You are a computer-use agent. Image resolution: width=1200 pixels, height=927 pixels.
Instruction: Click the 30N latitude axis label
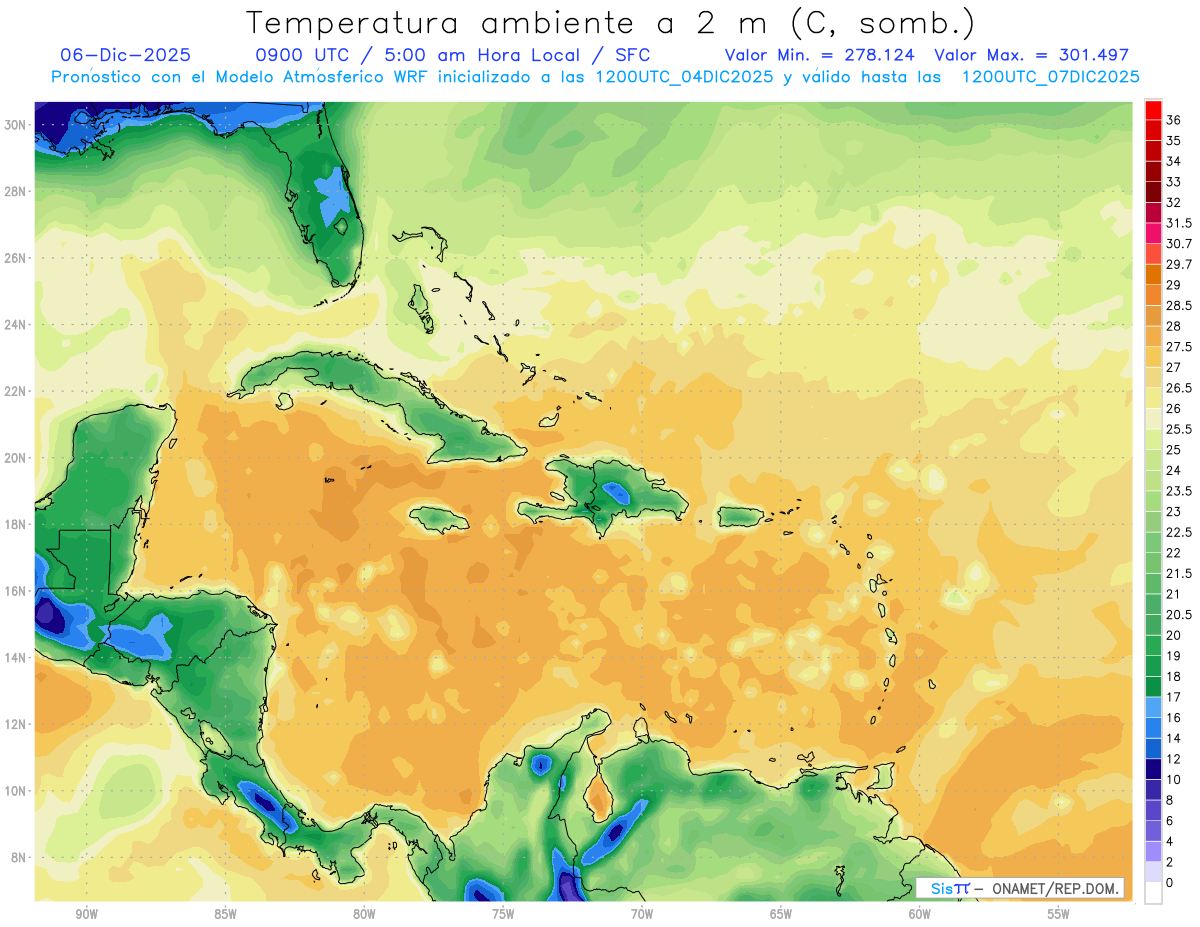pyautogui.click(x=15, y=124)
